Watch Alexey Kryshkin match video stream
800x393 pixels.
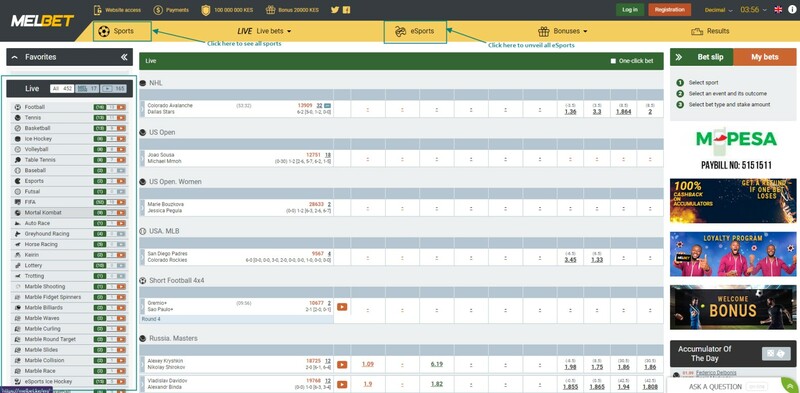[342, 364]
